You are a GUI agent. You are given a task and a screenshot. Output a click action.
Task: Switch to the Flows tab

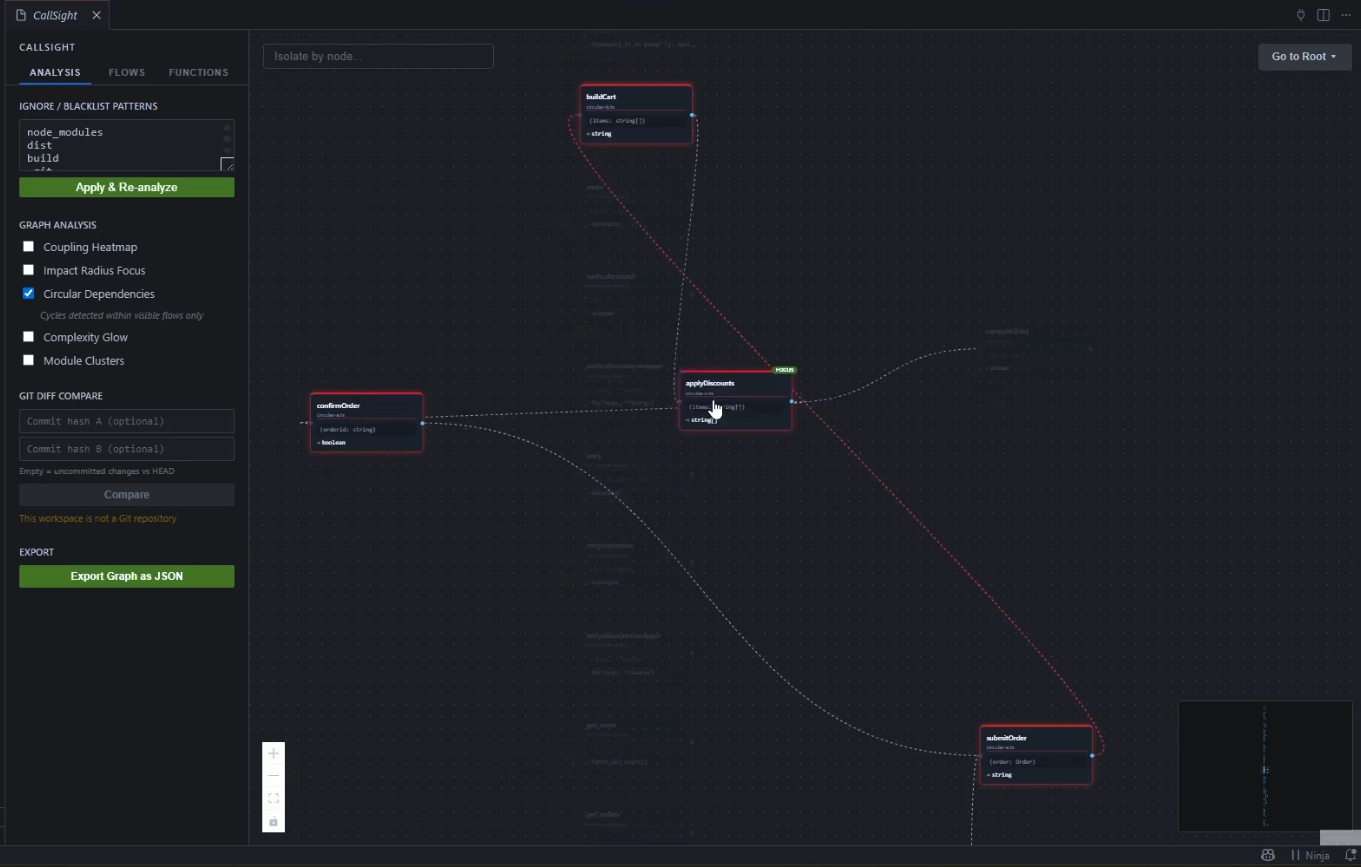tap(127, 72)
